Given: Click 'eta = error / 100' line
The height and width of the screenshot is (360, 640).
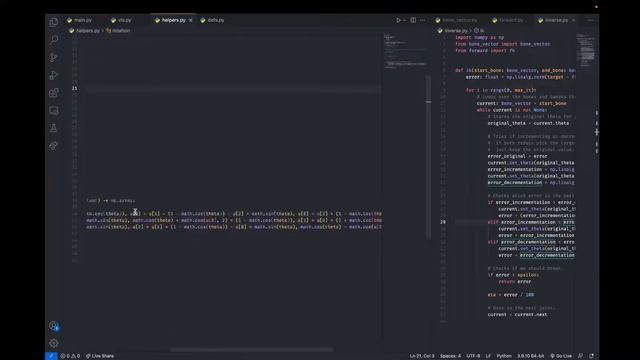Looking at the screenshot, I should pos(511,295).
